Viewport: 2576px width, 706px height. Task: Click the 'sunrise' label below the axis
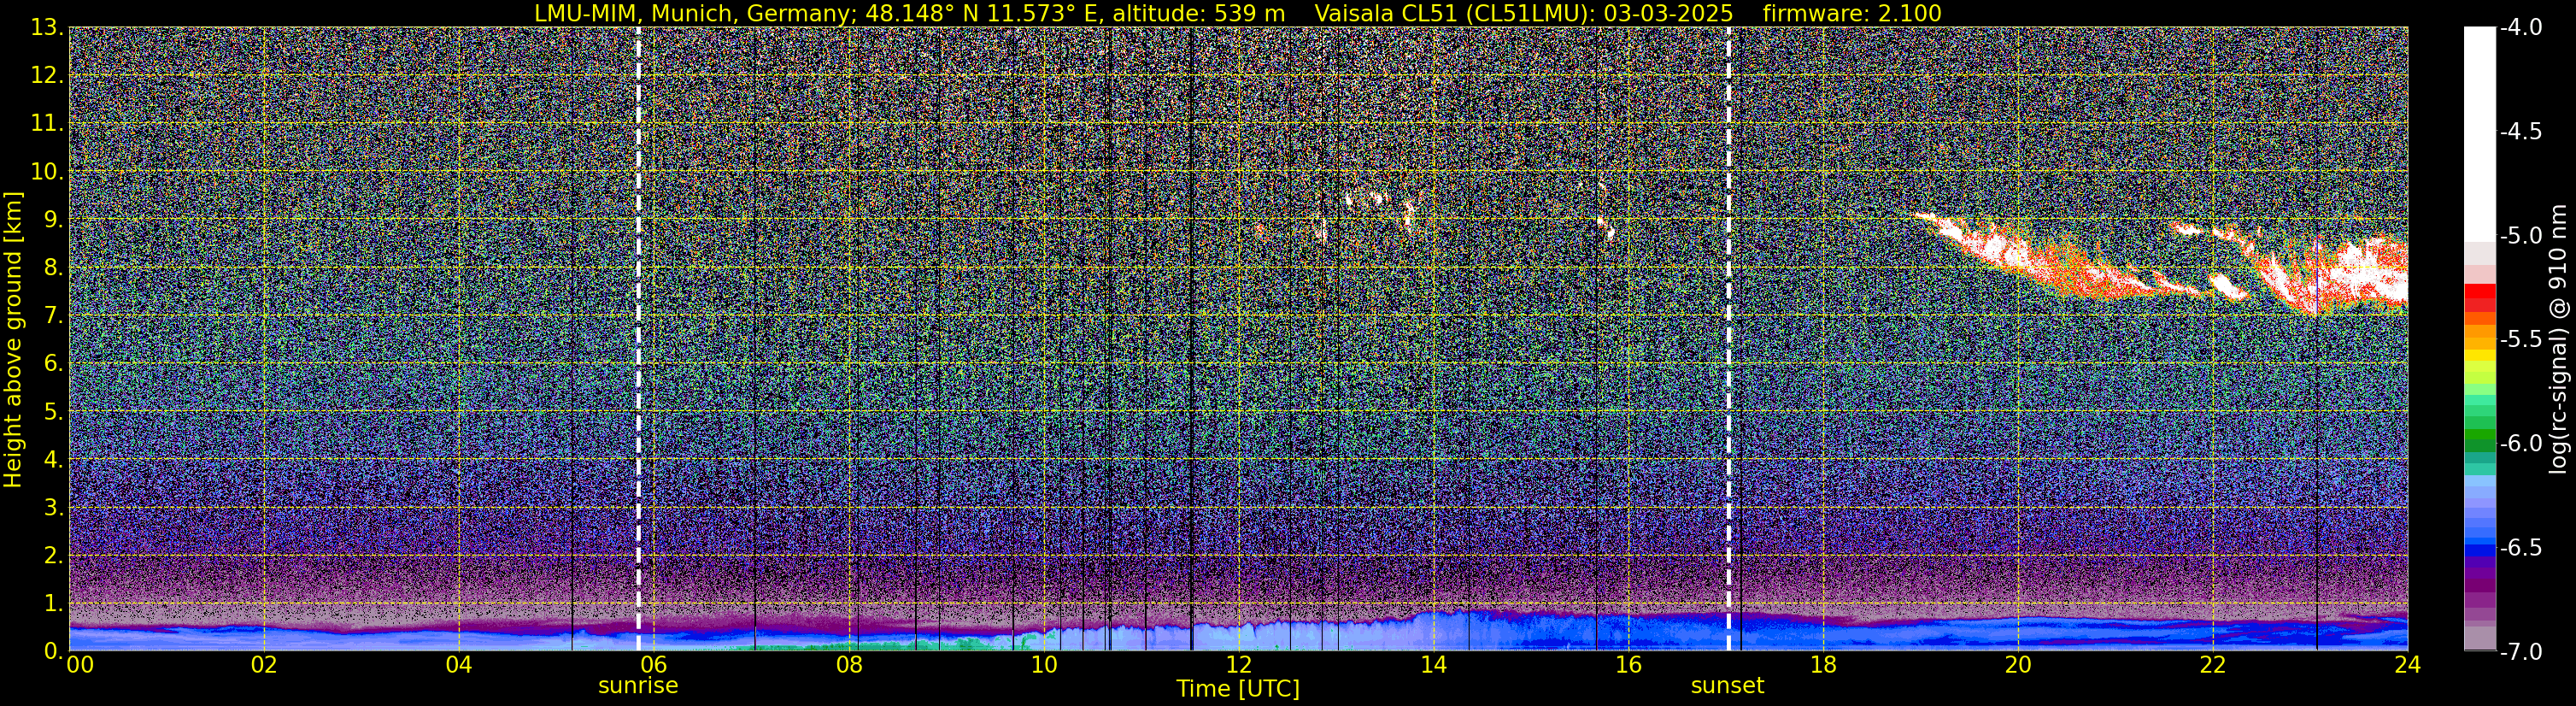coord(638,686)
